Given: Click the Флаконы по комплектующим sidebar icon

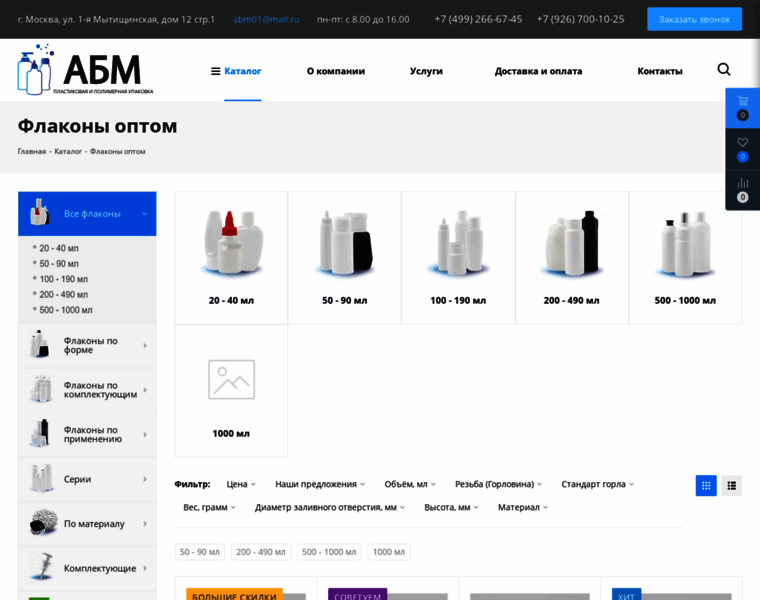Looking at the screenshot, I should [41, 389].
